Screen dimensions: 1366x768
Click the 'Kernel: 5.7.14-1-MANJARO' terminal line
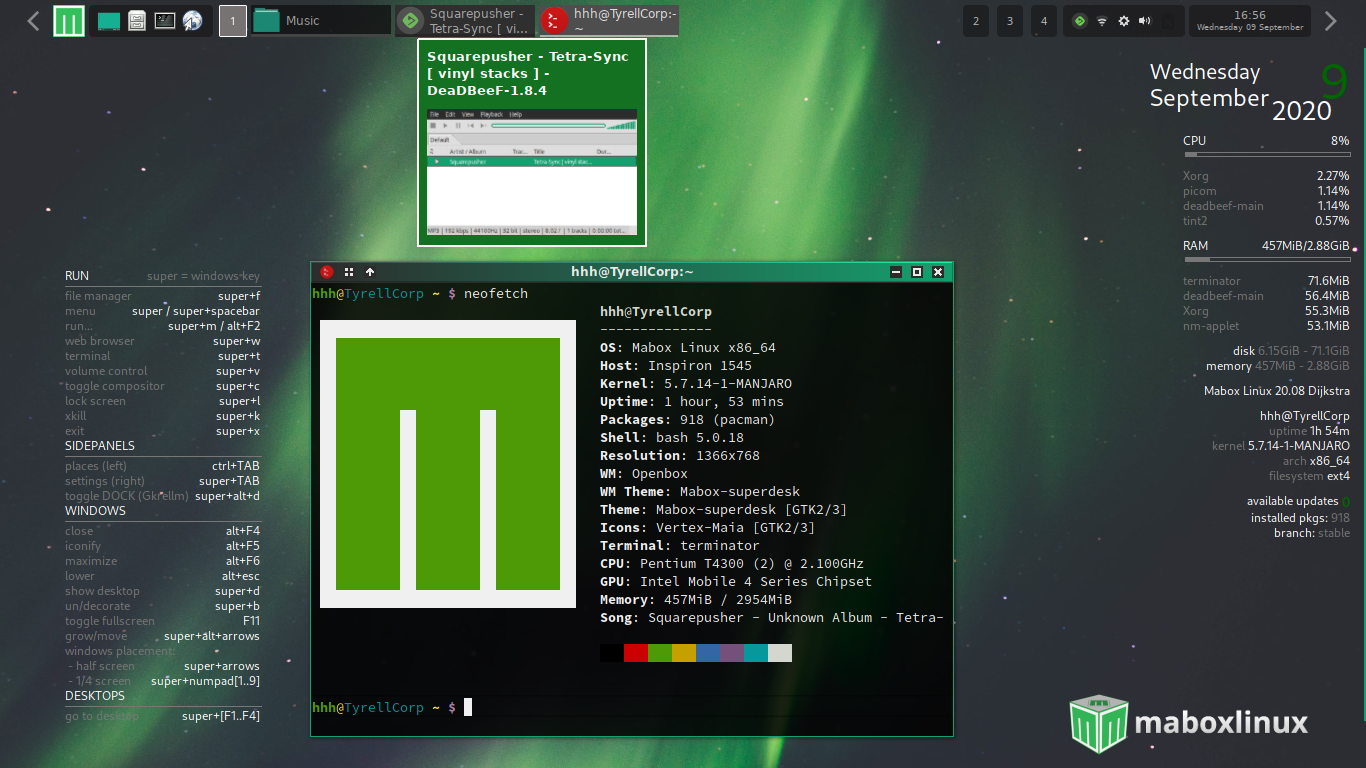[696, 383]
